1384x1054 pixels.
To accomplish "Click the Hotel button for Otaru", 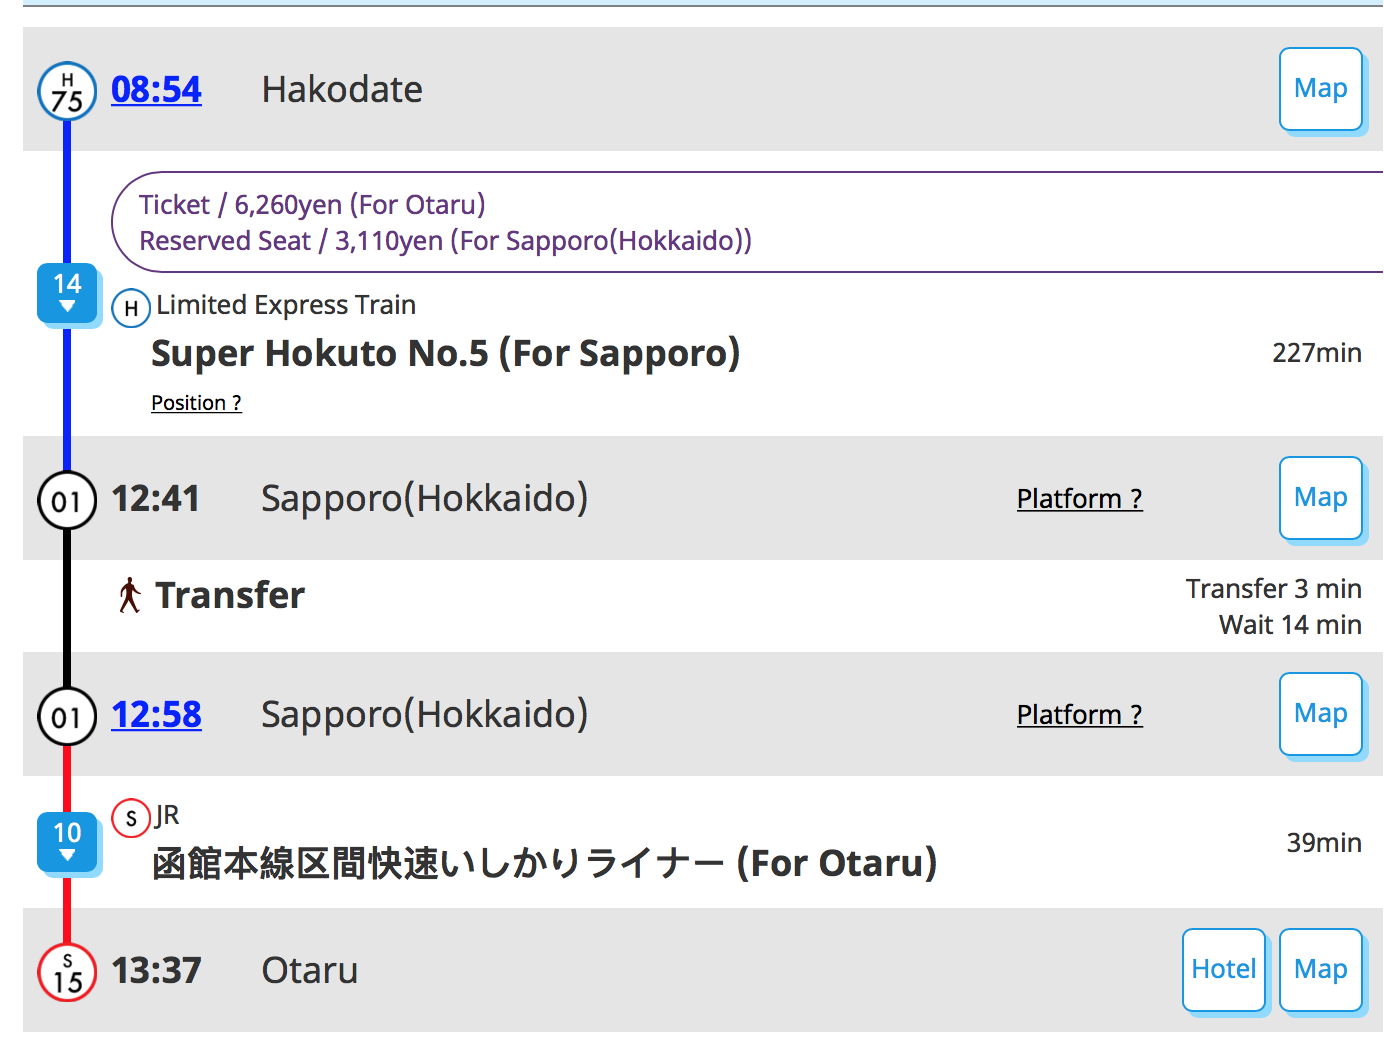I will (1223, 970).
